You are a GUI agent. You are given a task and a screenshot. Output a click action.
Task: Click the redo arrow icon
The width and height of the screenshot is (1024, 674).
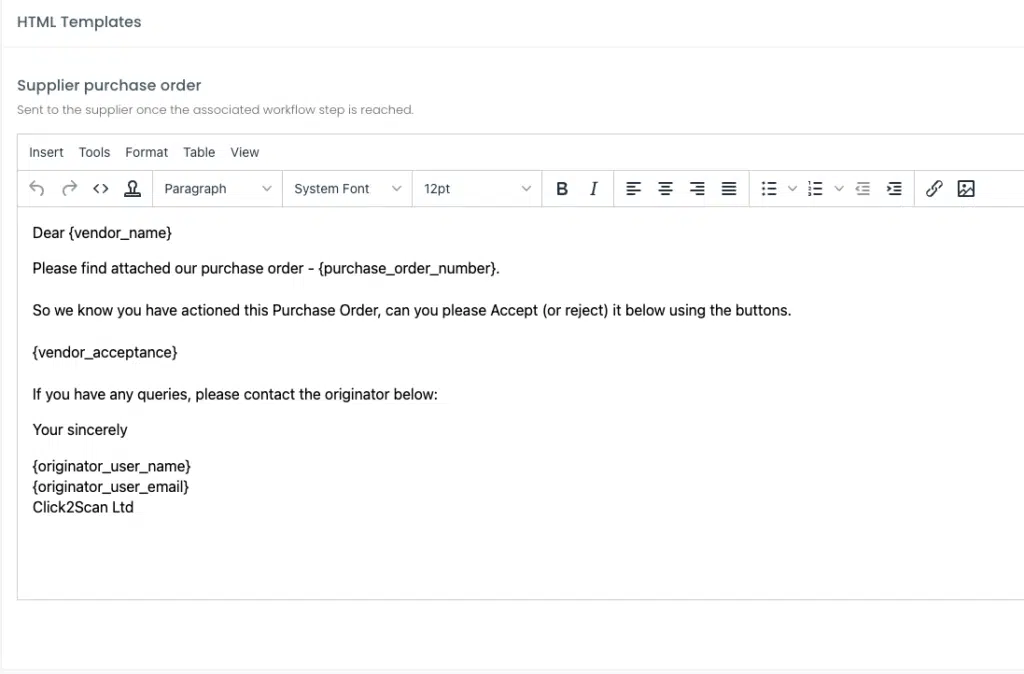69,189
